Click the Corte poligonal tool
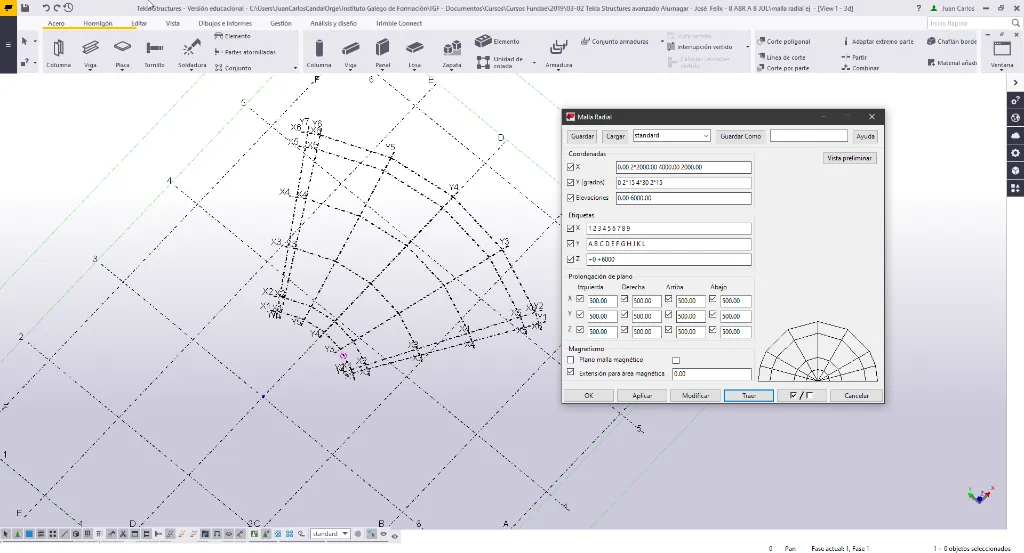The image size is (1024, 553). click(784, 41)
